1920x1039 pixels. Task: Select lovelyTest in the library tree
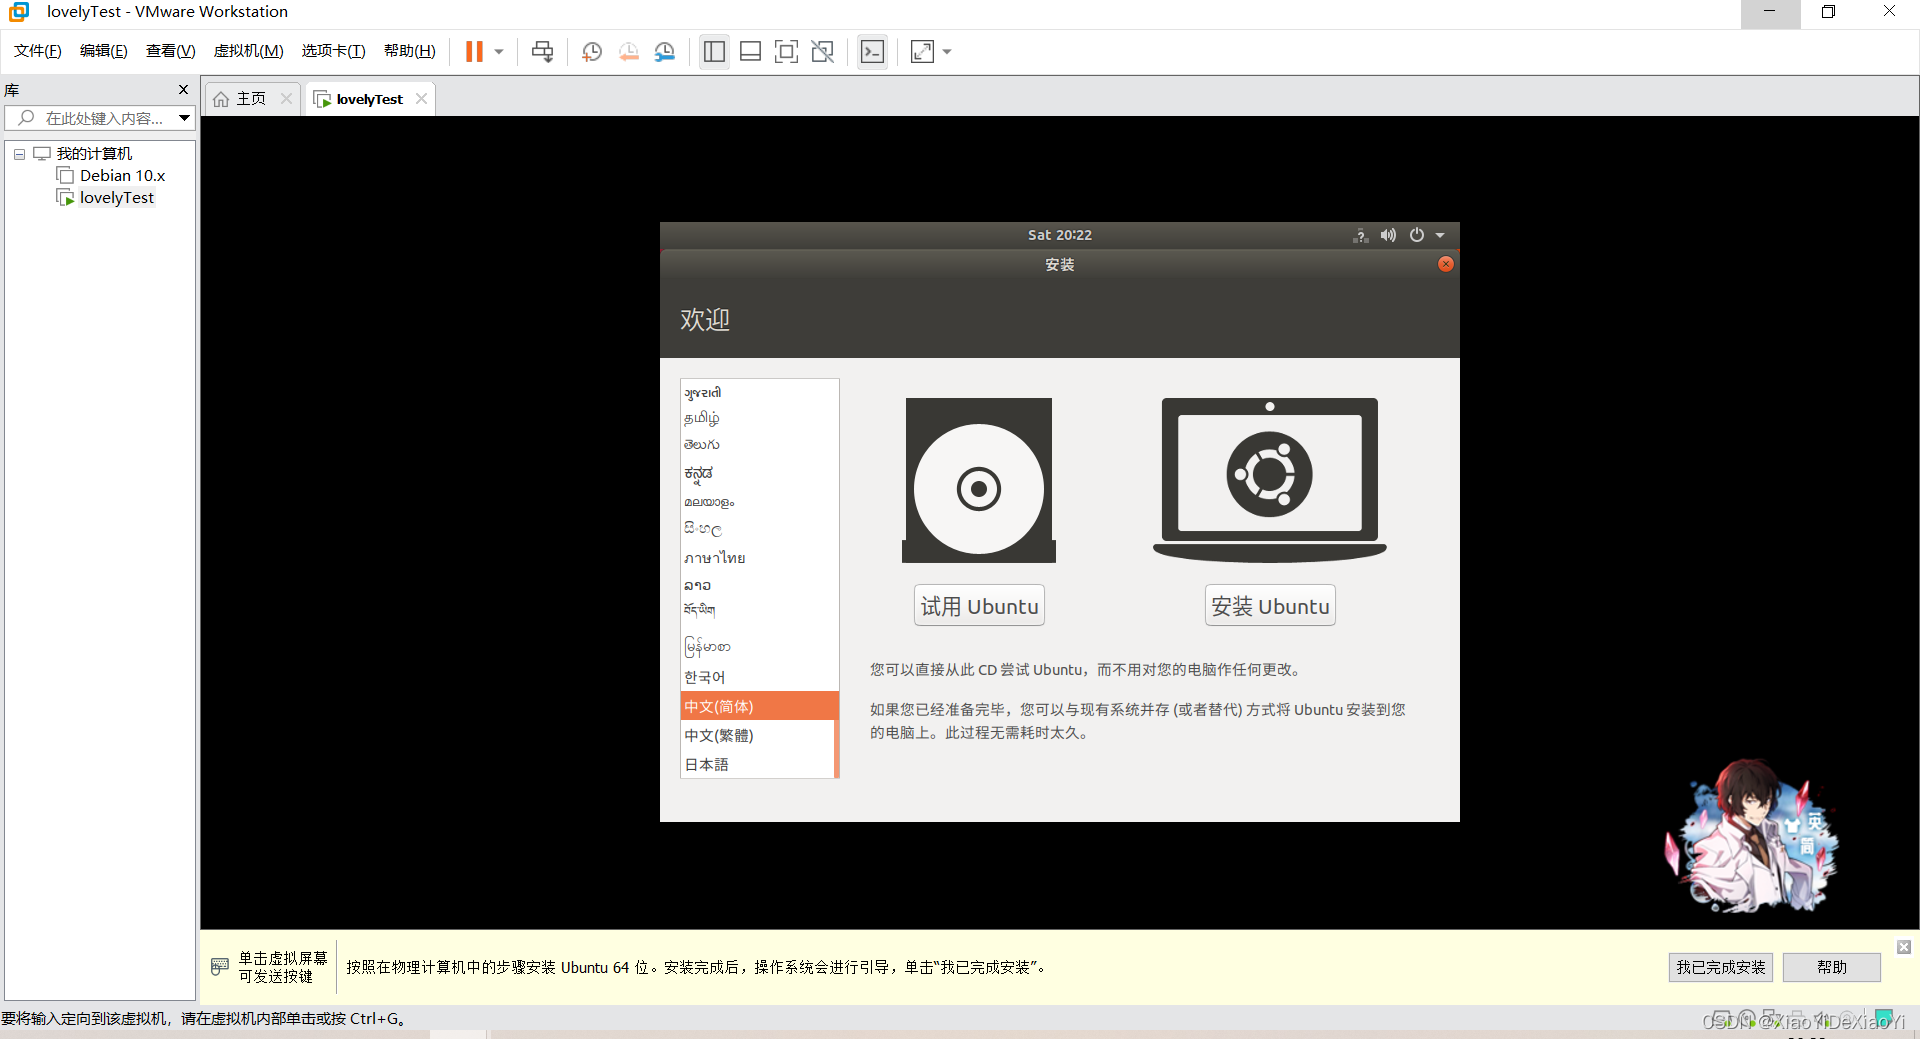coord(117,198)
